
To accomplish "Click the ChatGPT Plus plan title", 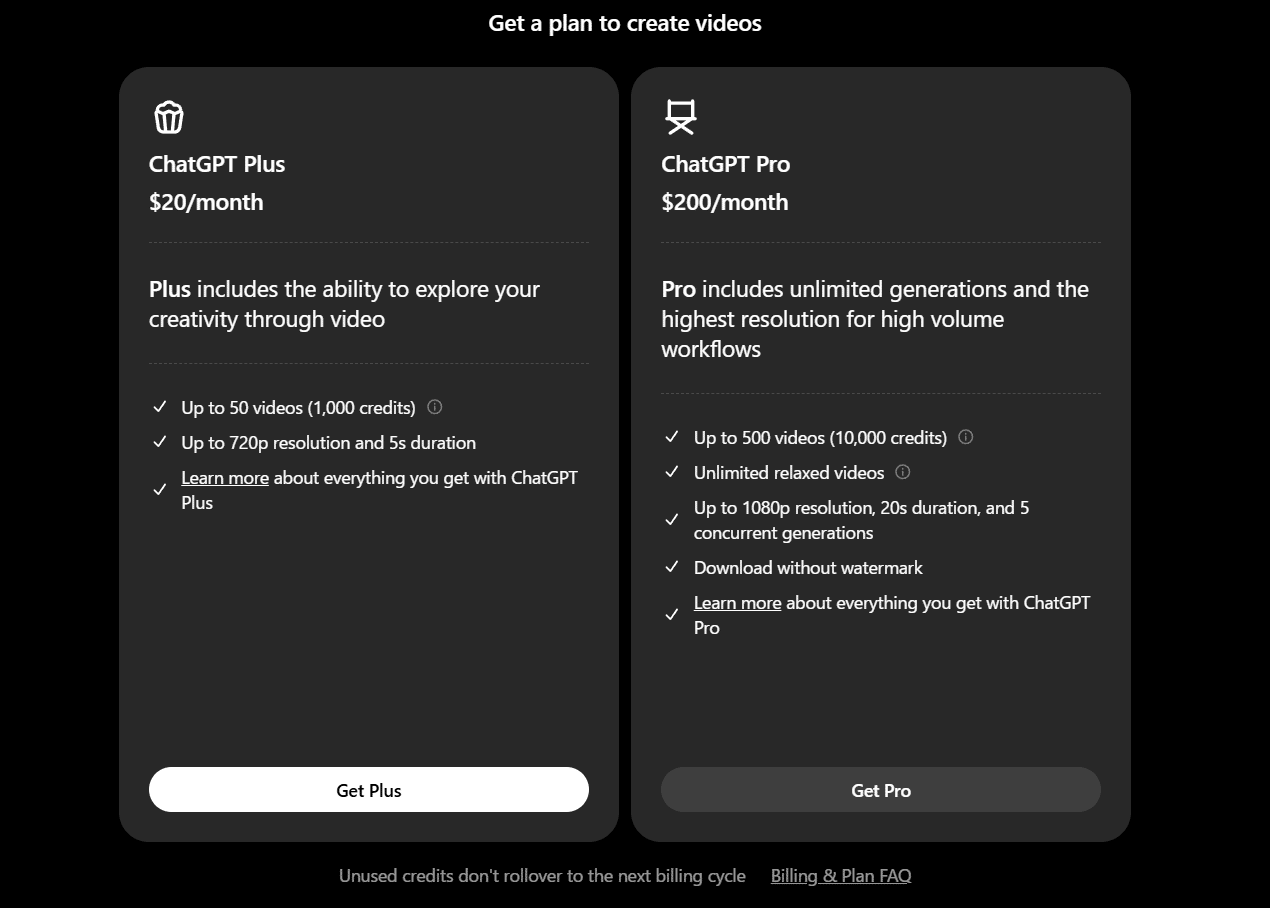I will (x=217, y=164).
